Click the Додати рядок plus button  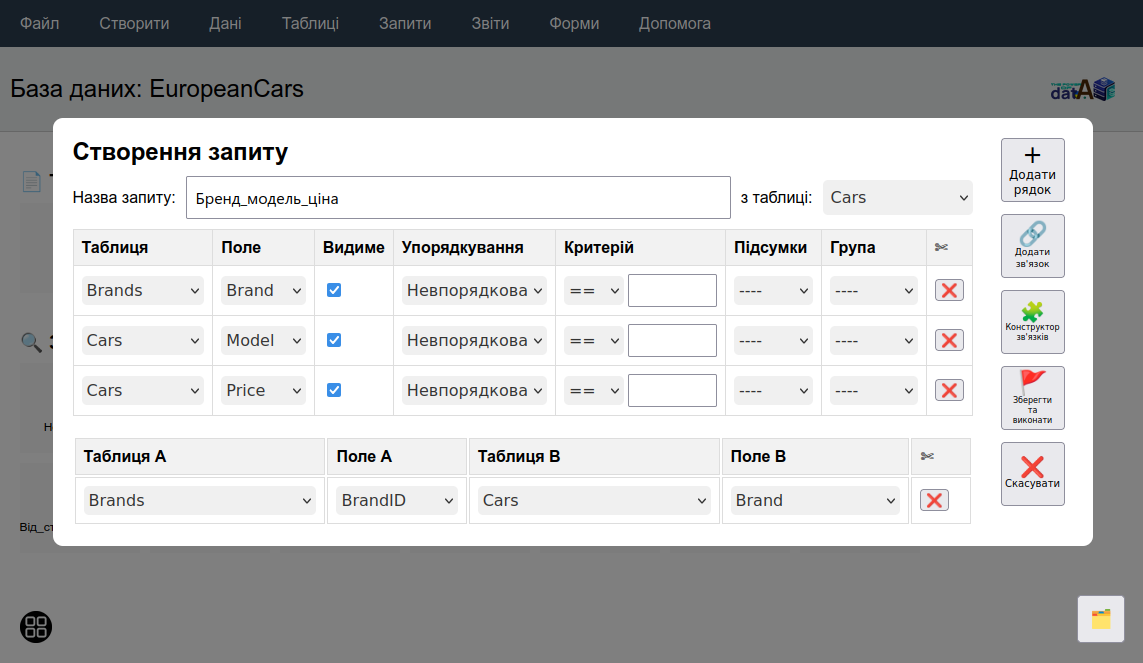pos(1032,170)
